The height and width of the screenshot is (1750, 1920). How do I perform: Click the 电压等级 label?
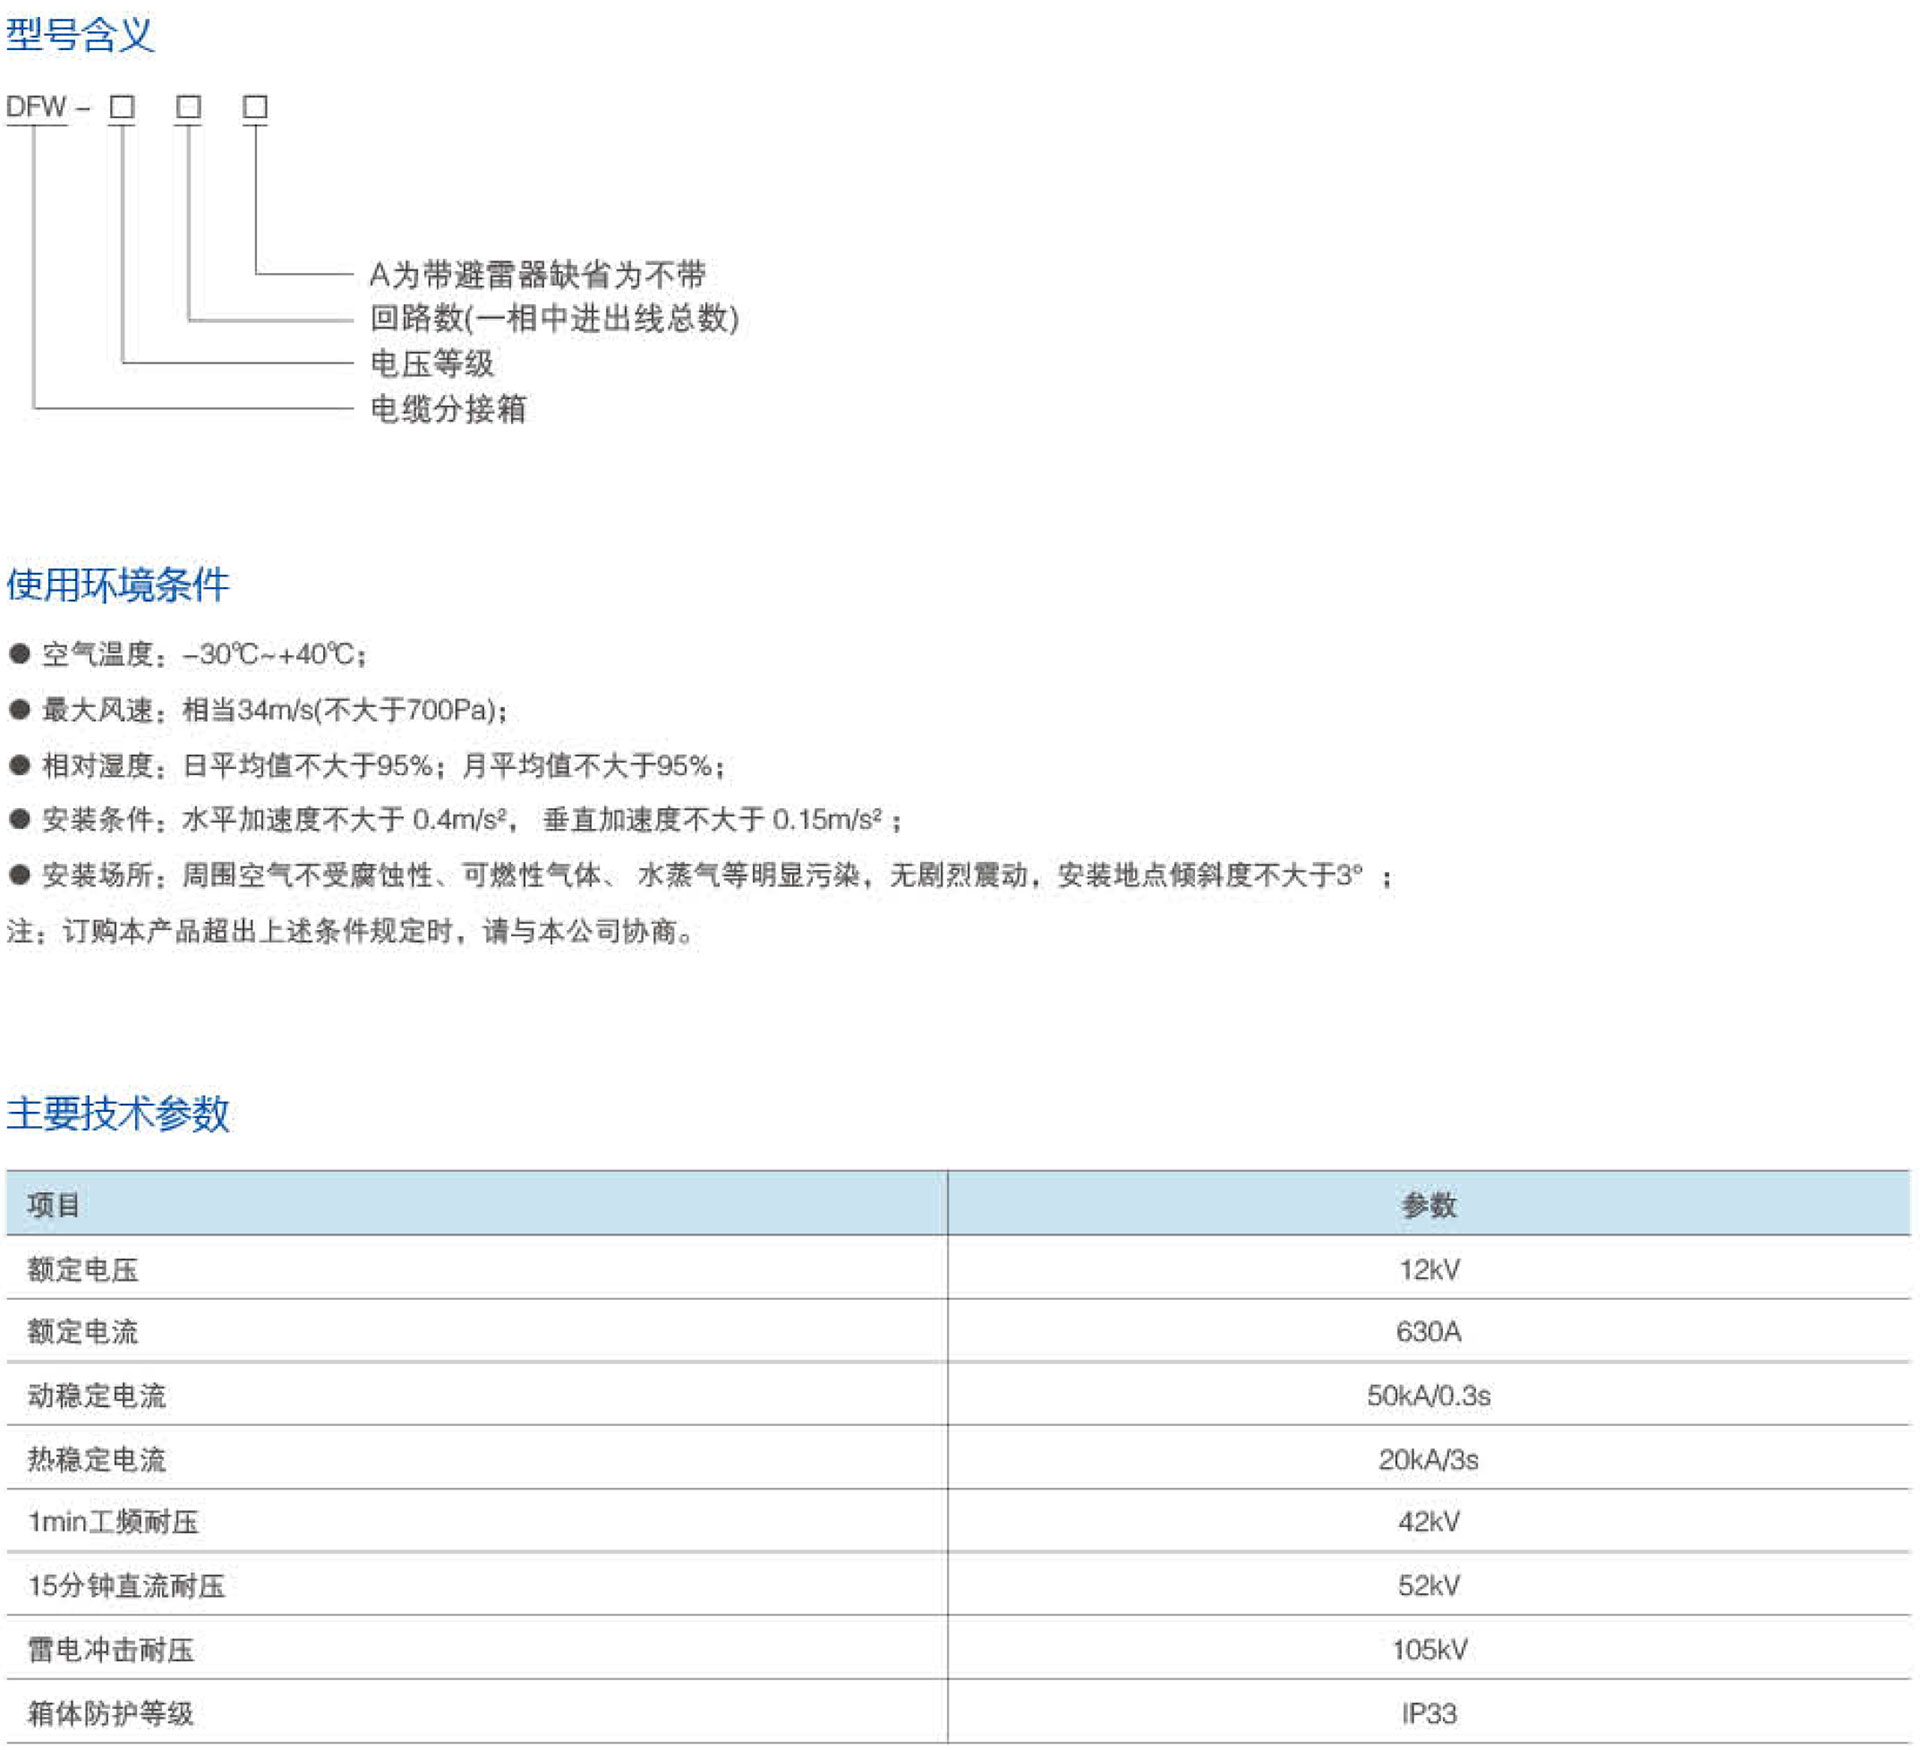432,363
